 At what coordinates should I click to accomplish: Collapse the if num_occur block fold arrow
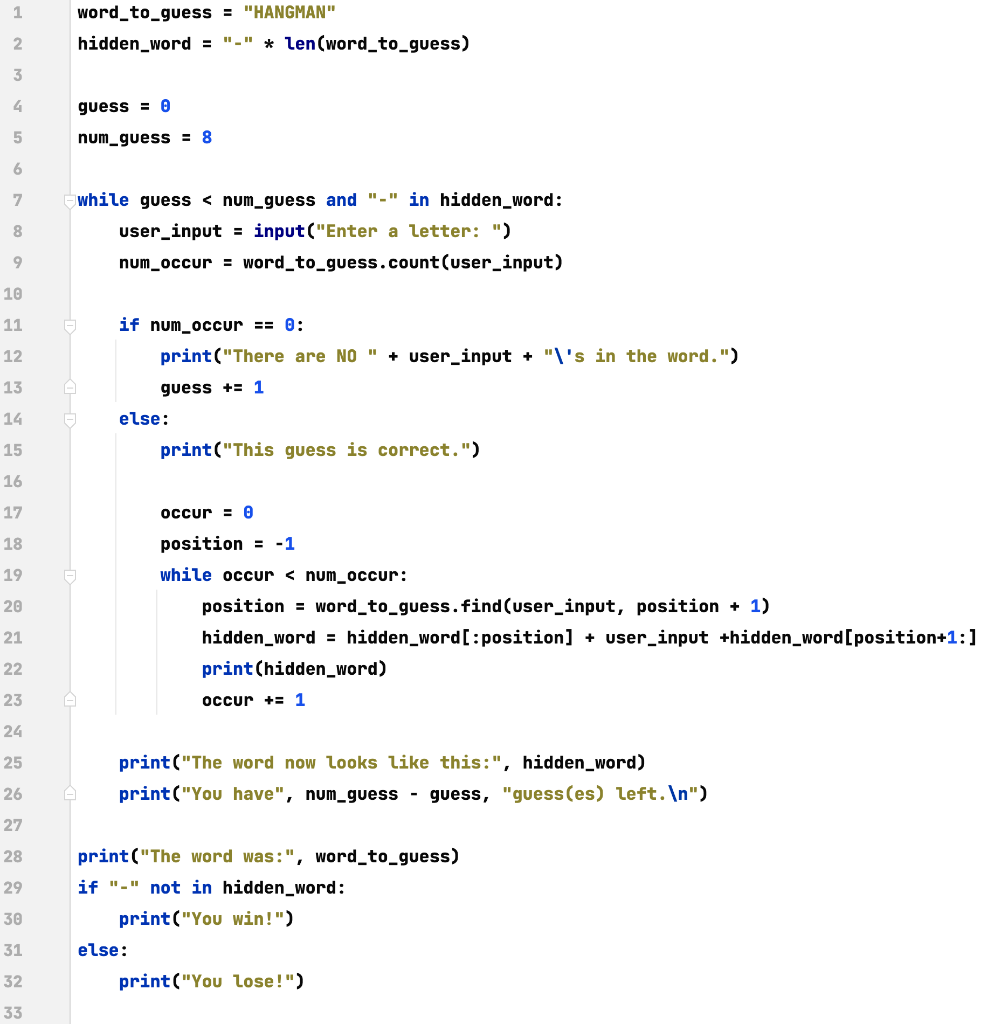[x=69, y=324]
